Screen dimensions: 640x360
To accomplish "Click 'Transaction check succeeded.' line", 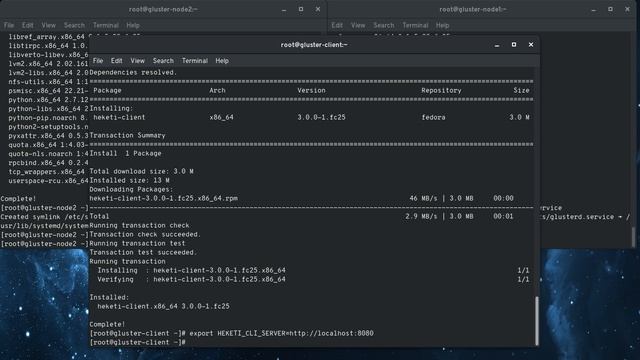I will pyautogui.click(x=145, y=235).
